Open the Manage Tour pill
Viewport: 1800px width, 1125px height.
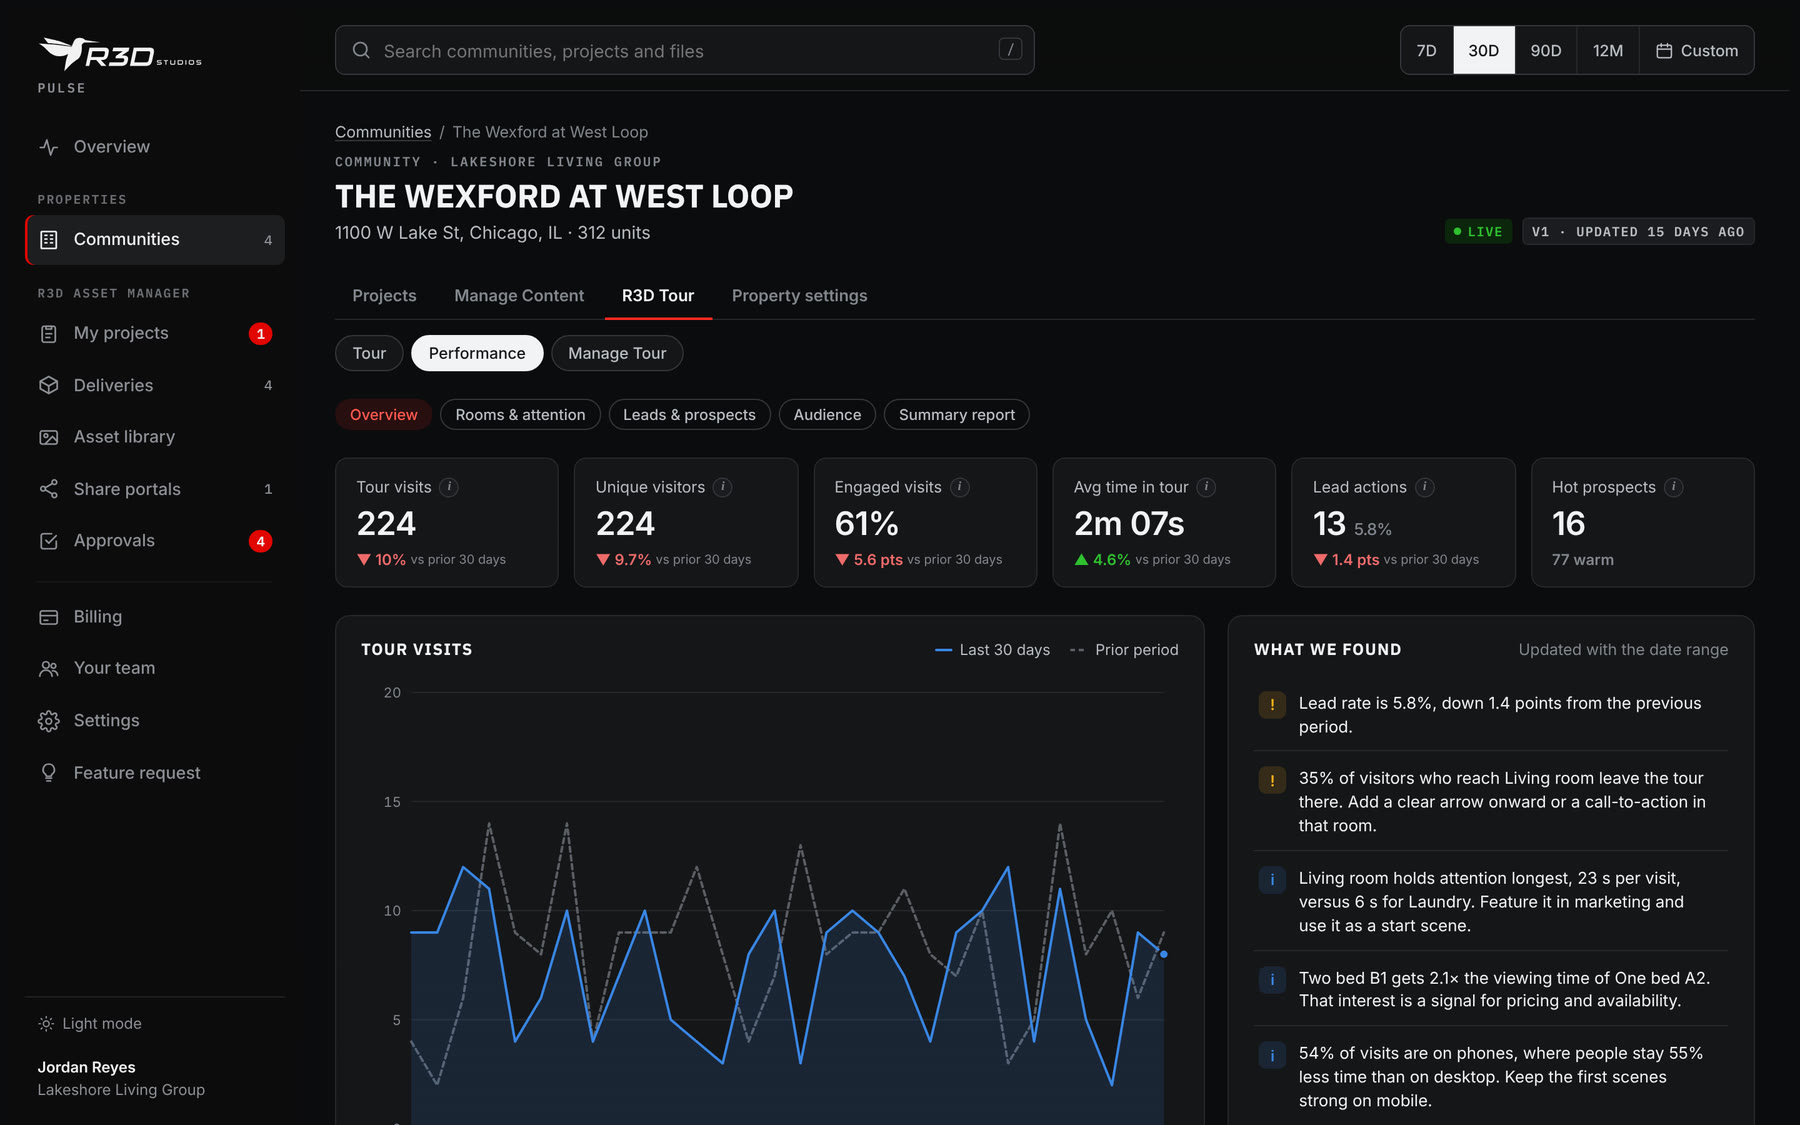(x=617, y=353)
